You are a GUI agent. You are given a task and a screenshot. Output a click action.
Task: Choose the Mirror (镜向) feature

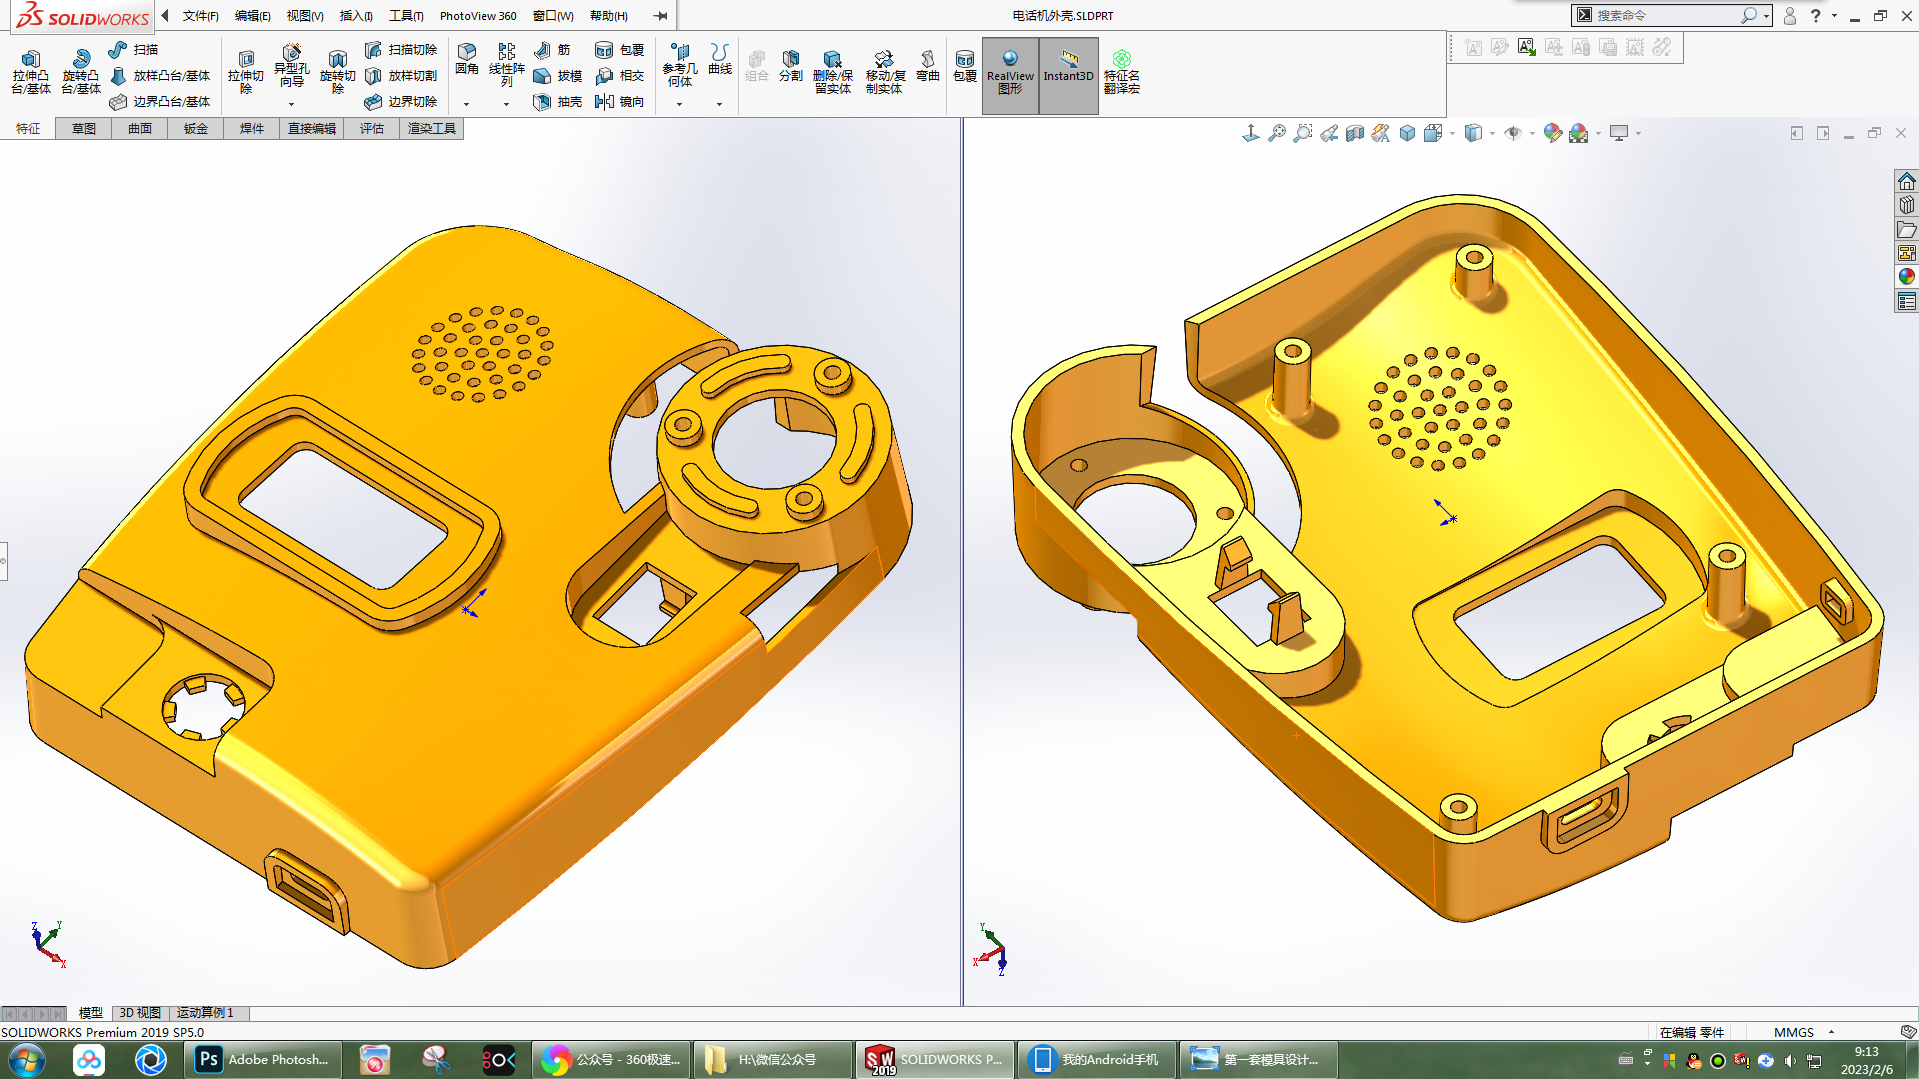point(619,101)
